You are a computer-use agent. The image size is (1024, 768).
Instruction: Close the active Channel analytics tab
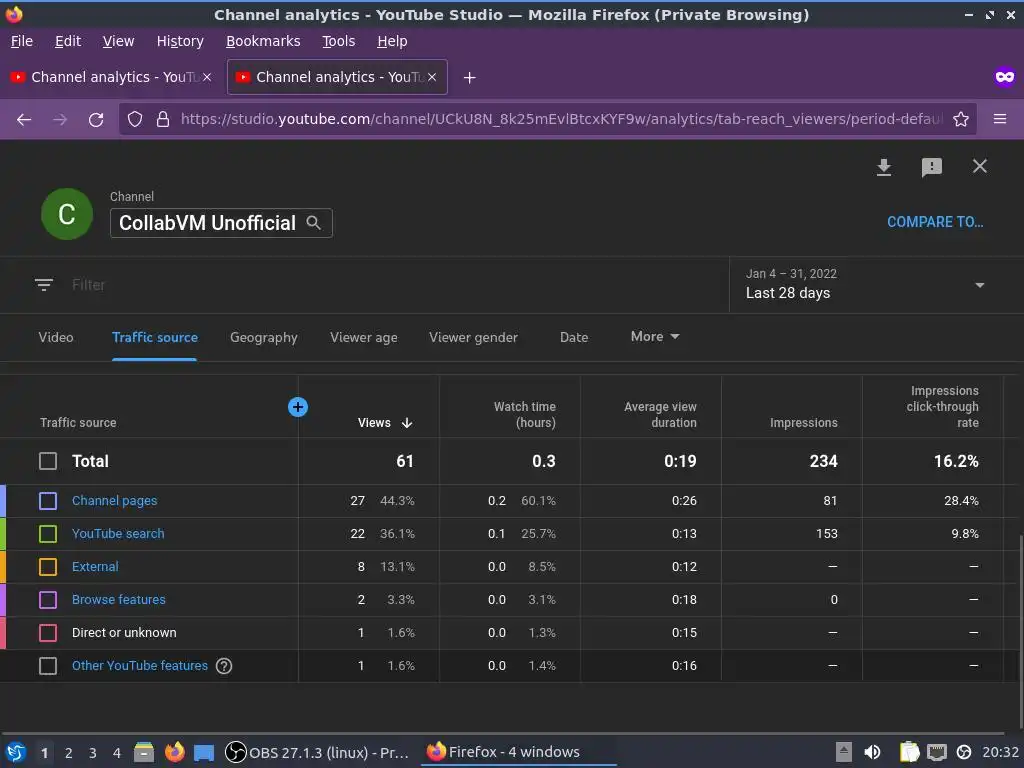(432, 77)
